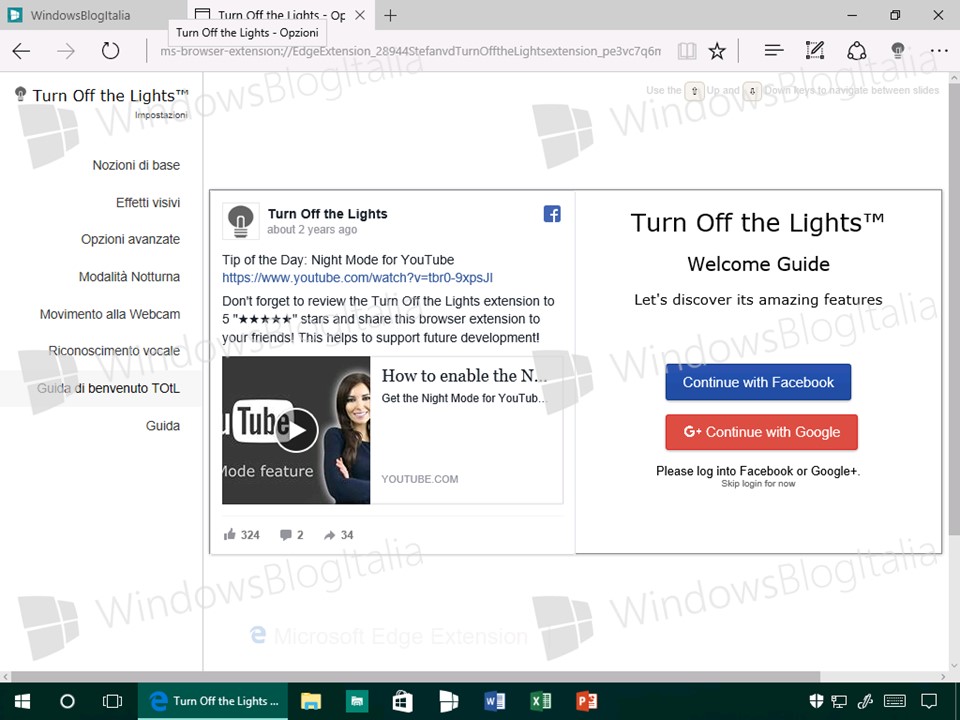Viewport: 960px width, 720px height.
Task: Click Skip login for now link
Action: point(758,484)
